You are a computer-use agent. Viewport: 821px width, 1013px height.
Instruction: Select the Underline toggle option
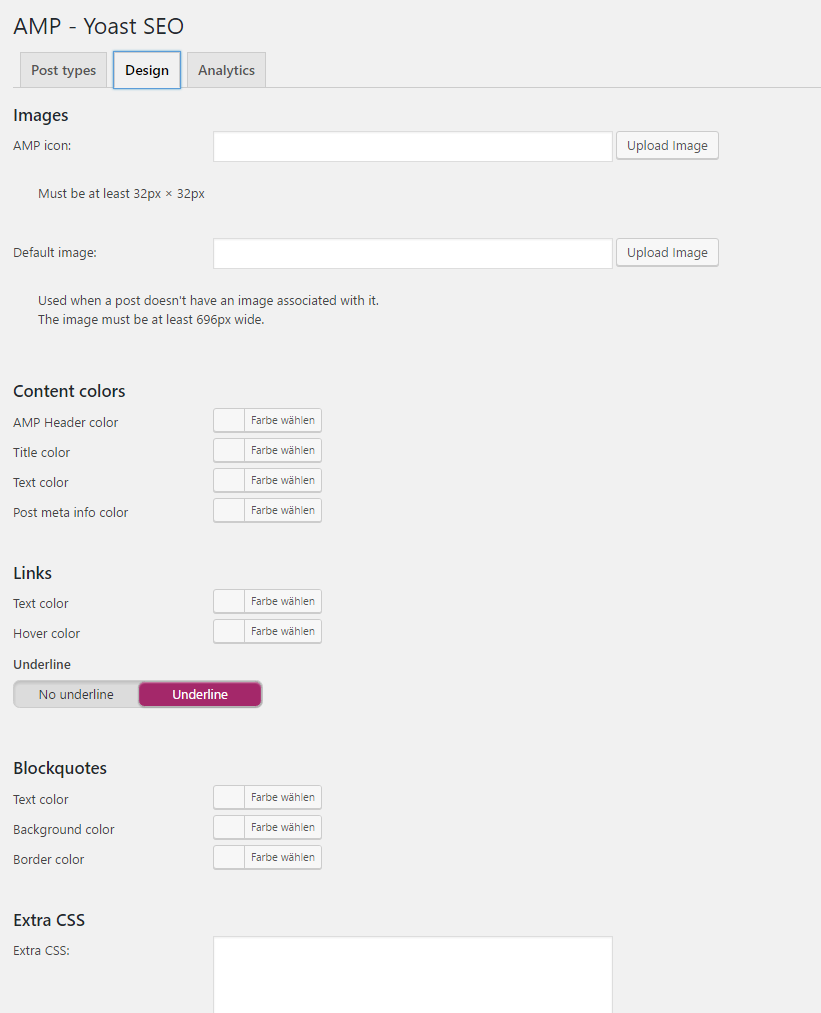tap(200, 695)
